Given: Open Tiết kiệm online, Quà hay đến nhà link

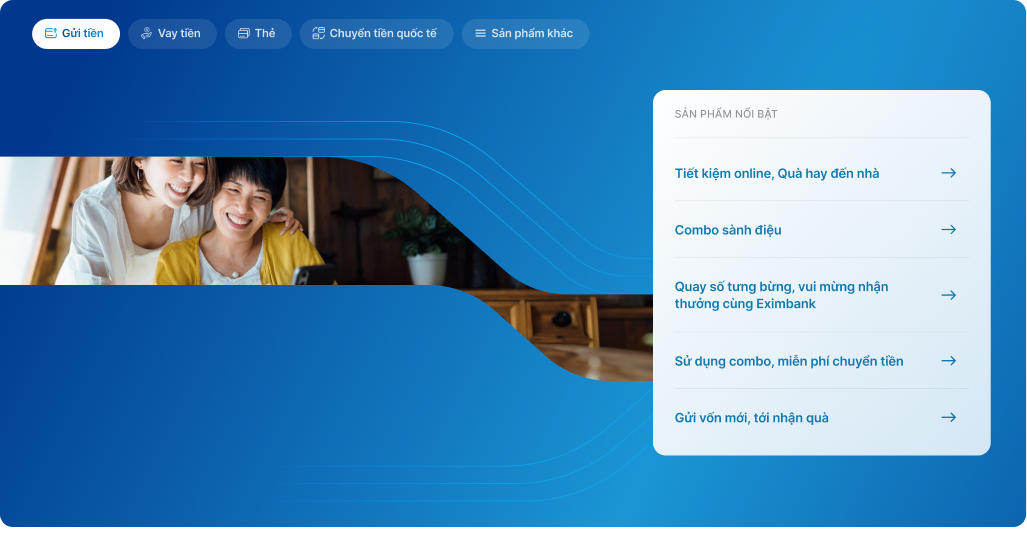Looking at the screenshot, I should pyautogui.click(x=777, y=173).
